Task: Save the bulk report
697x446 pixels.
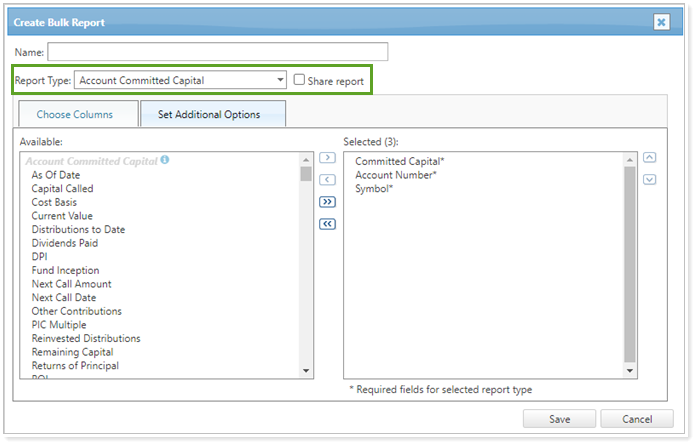Action: [x=559, y=419]
